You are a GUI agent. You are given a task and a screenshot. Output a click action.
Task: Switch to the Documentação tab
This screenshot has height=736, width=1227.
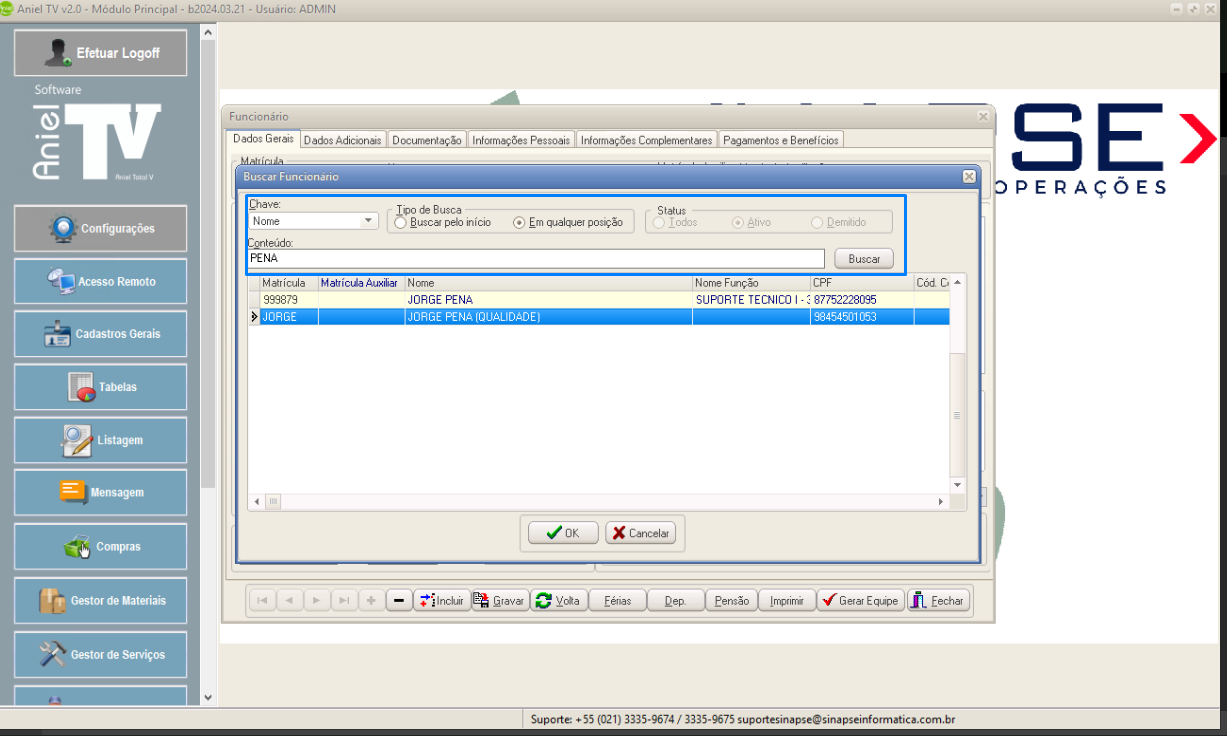[426, 141]
